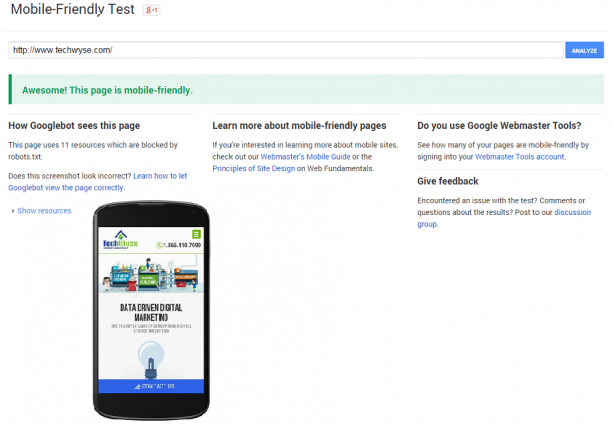
Task: Click the factory illustration banner in preview
Action: click(x=150, y=274)
